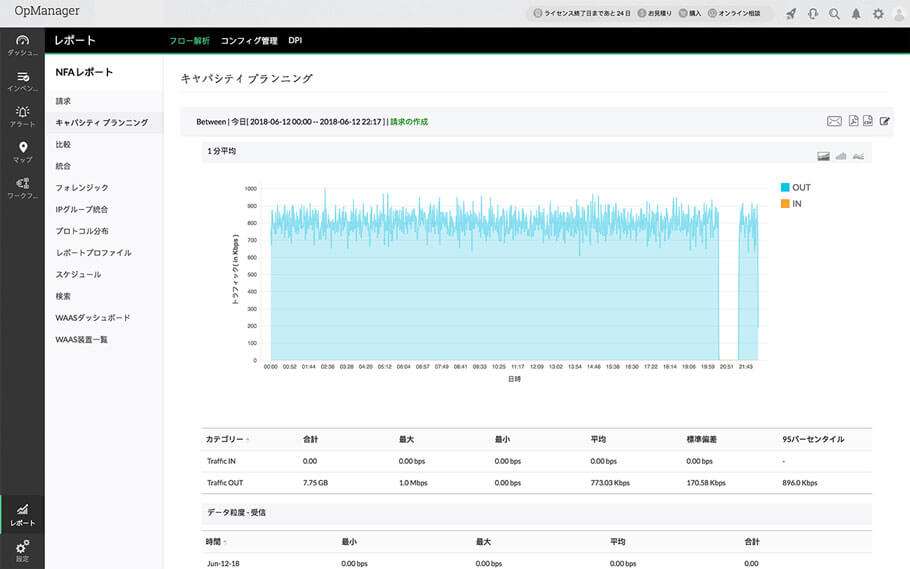Open アラート in the left sidebar
910x569 pixels.
tap(22, 115)
